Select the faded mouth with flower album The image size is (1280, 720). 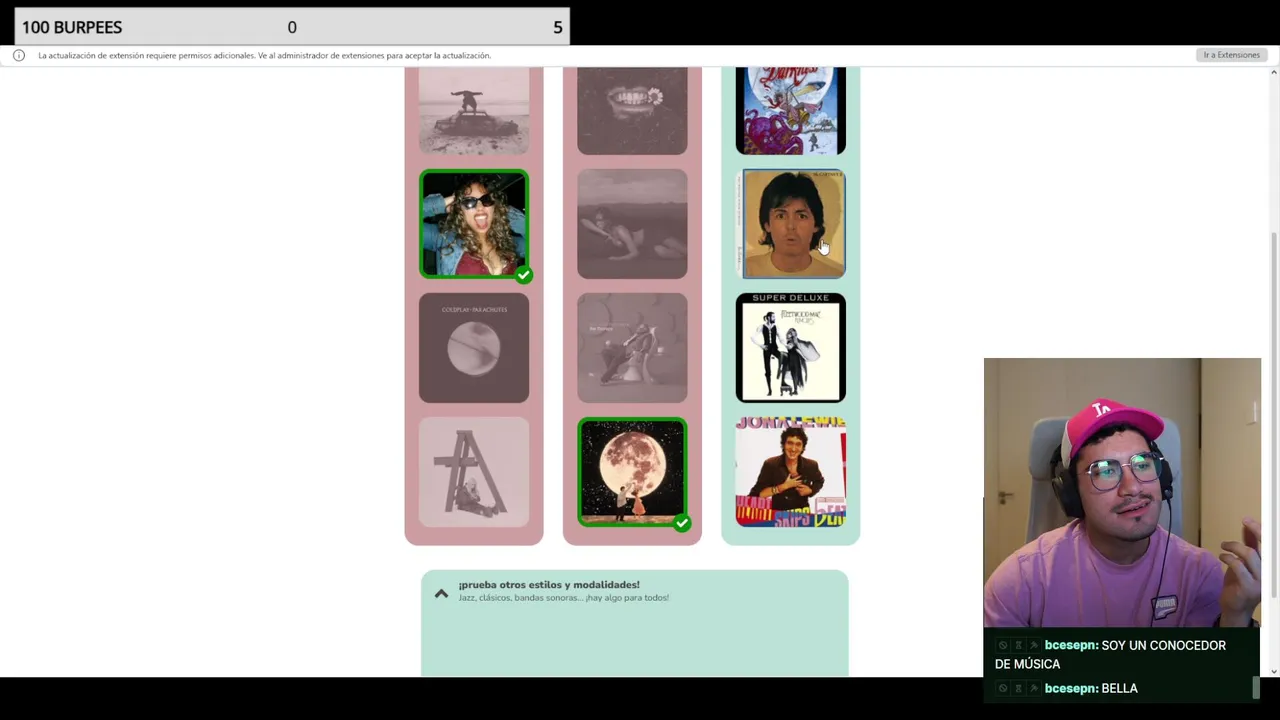[x=632, y=111]
